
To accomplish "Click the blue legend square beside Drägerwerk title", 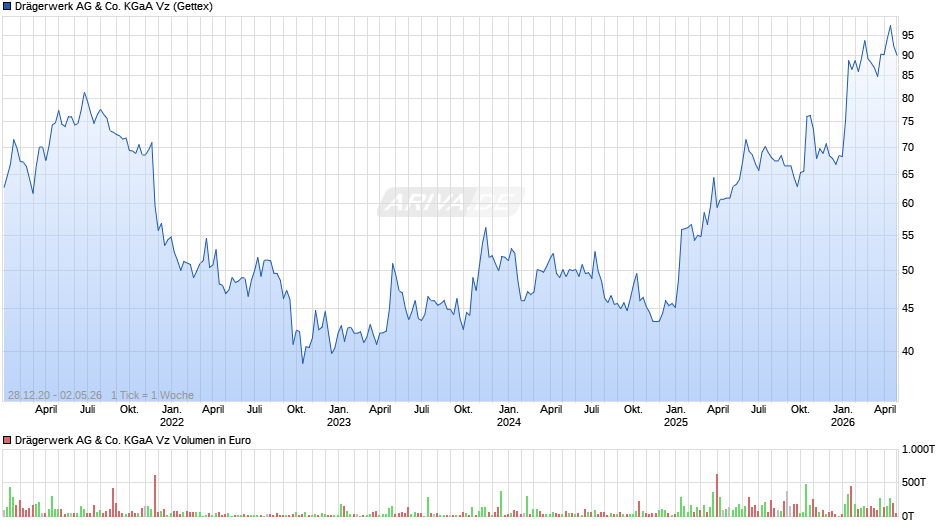I will pyautogui.click(x=7, y=7).
